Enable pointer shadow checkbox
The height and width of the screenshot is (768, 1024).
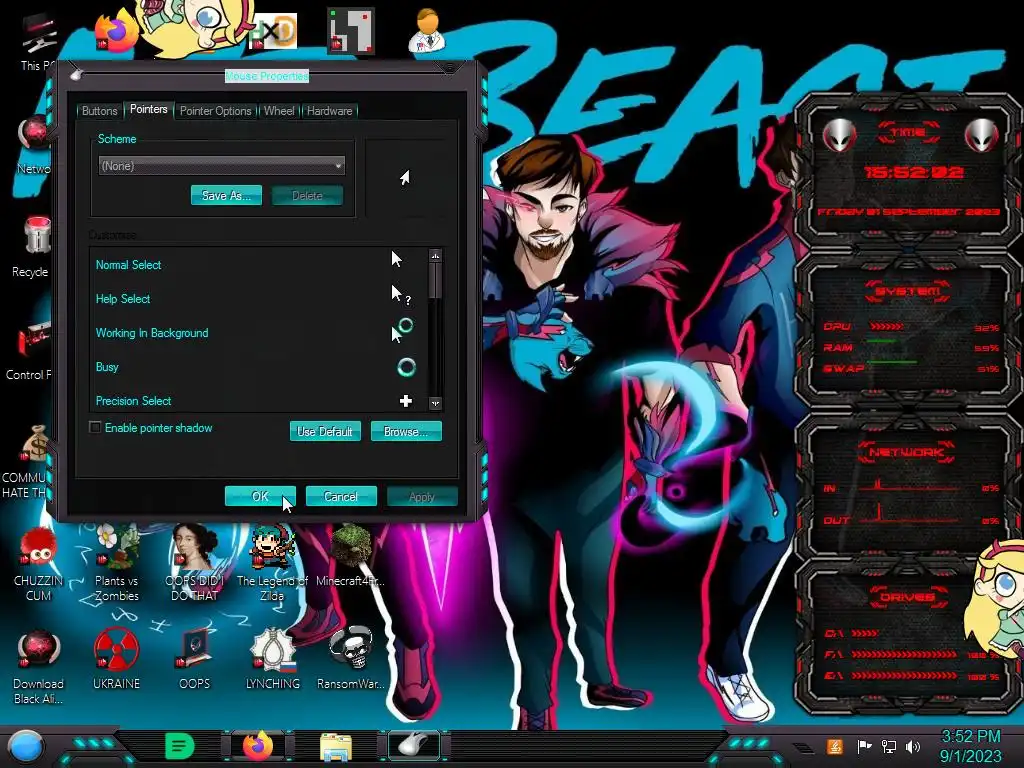pos(95,428)
